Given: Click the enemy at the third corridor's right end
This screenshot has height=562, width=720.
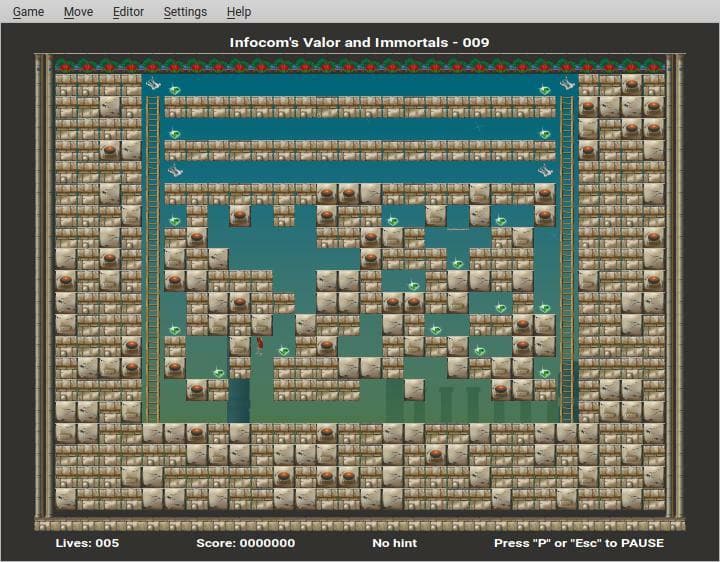Looking at the screenshot, I should point(545,170).
